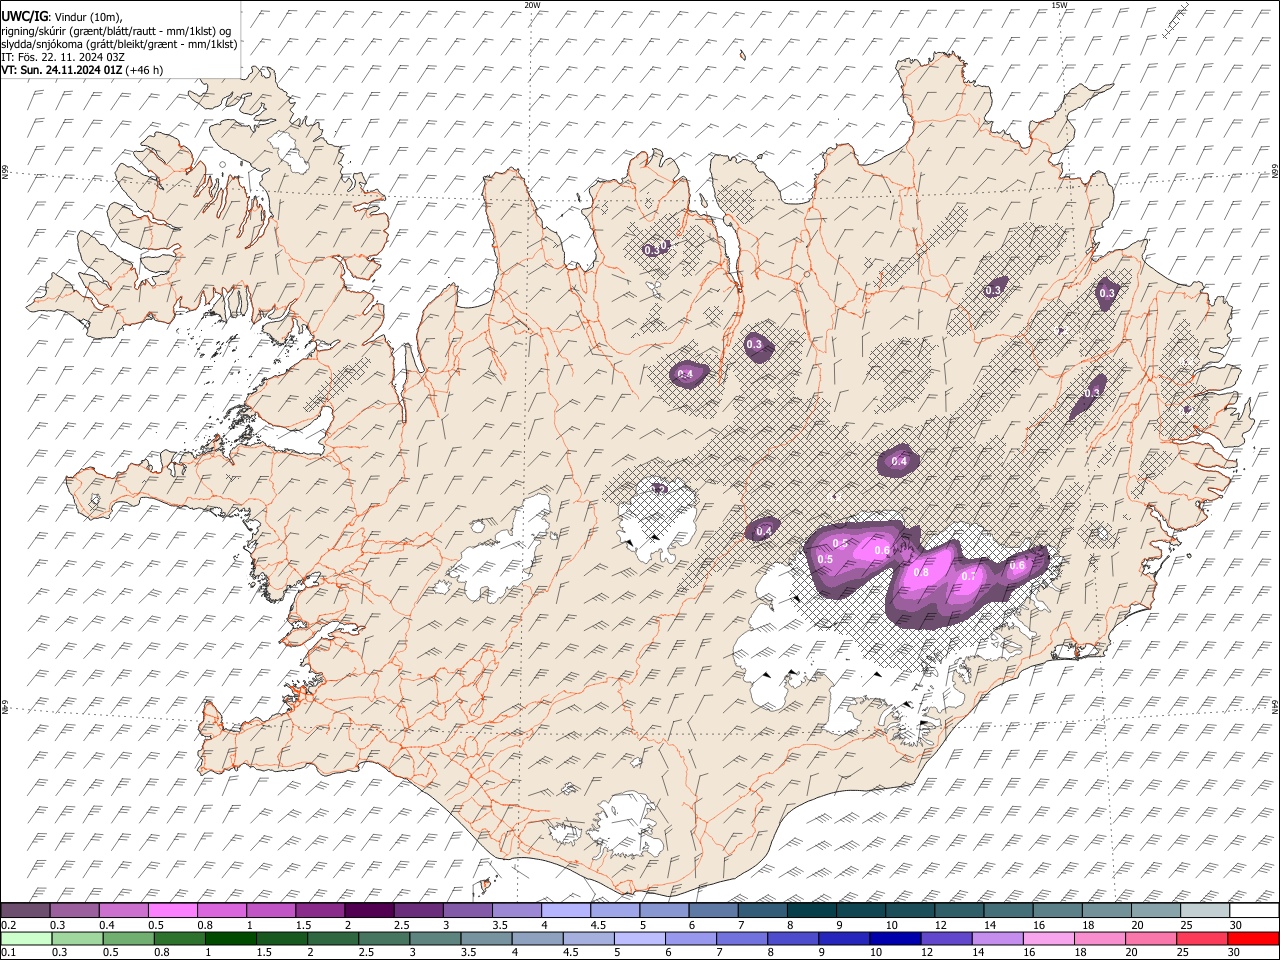Screen dimensions: 1280x960
Task: Select the 0.7 snowfall value on the map
Action: click(967, 577)
